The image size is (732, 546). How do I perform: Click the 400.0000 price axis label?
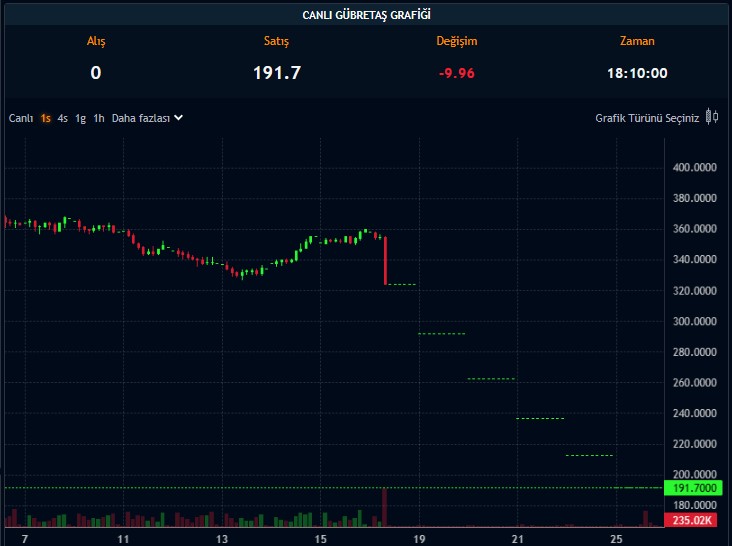(695, 168)
